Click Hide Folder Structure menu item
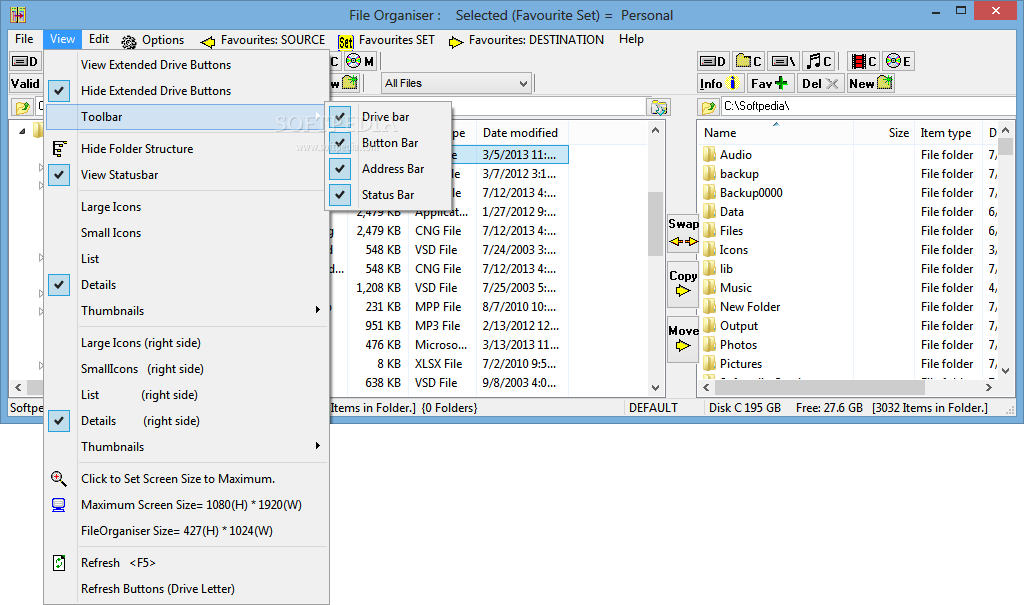1024x605 pixels. tap(186, 149)
